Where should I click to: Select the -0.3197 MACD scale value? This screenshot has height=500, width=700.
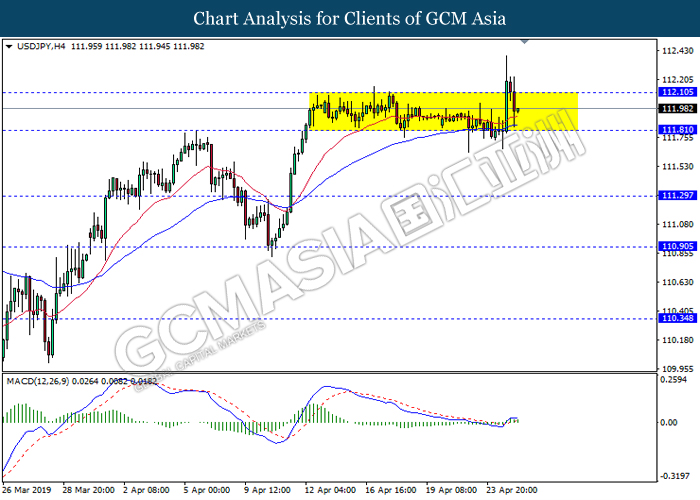pos(674,476)
